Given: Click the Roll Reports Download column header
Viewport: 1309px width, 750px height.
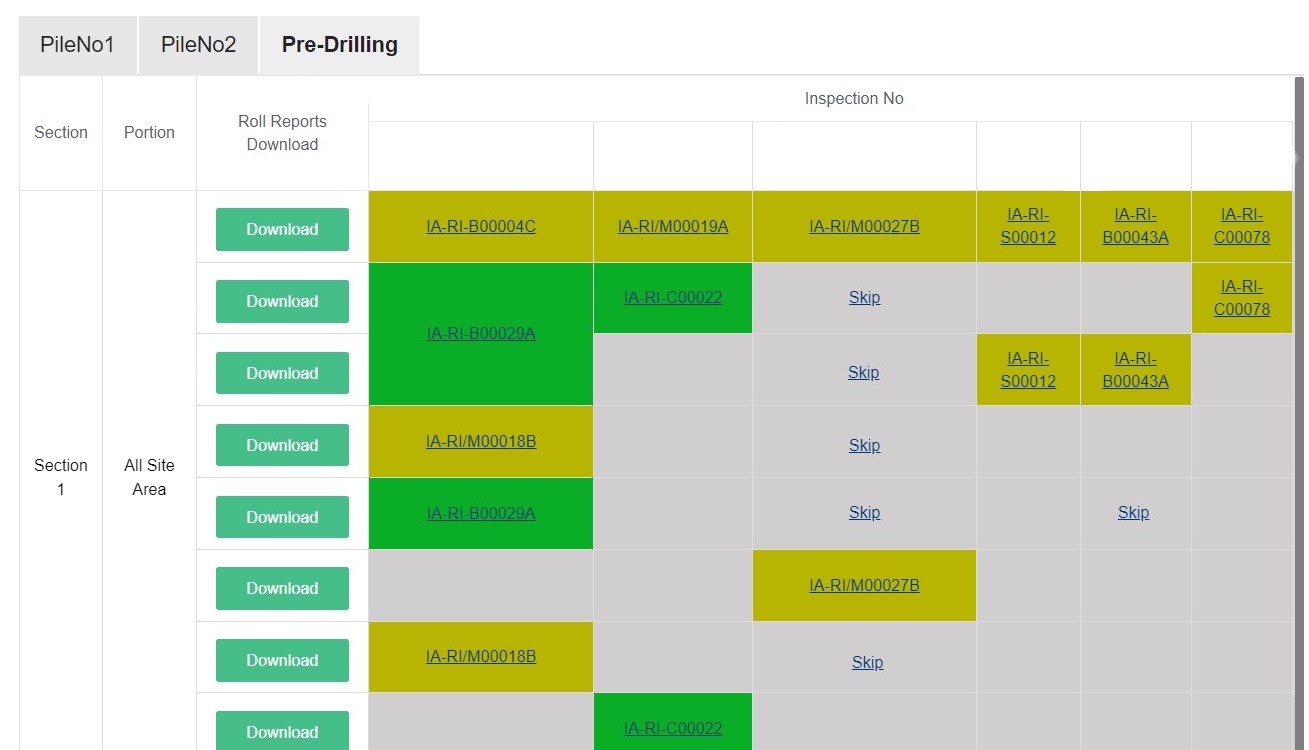Looking at the screenshot, I should coord(282,133).
